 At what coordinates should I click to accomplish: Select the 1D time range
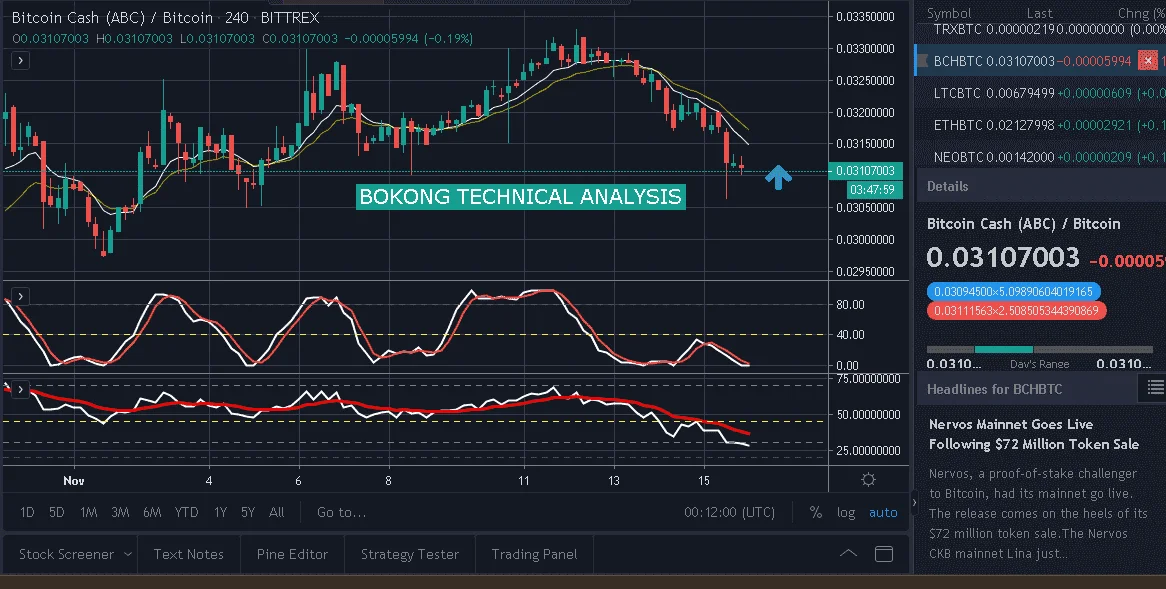27,512
